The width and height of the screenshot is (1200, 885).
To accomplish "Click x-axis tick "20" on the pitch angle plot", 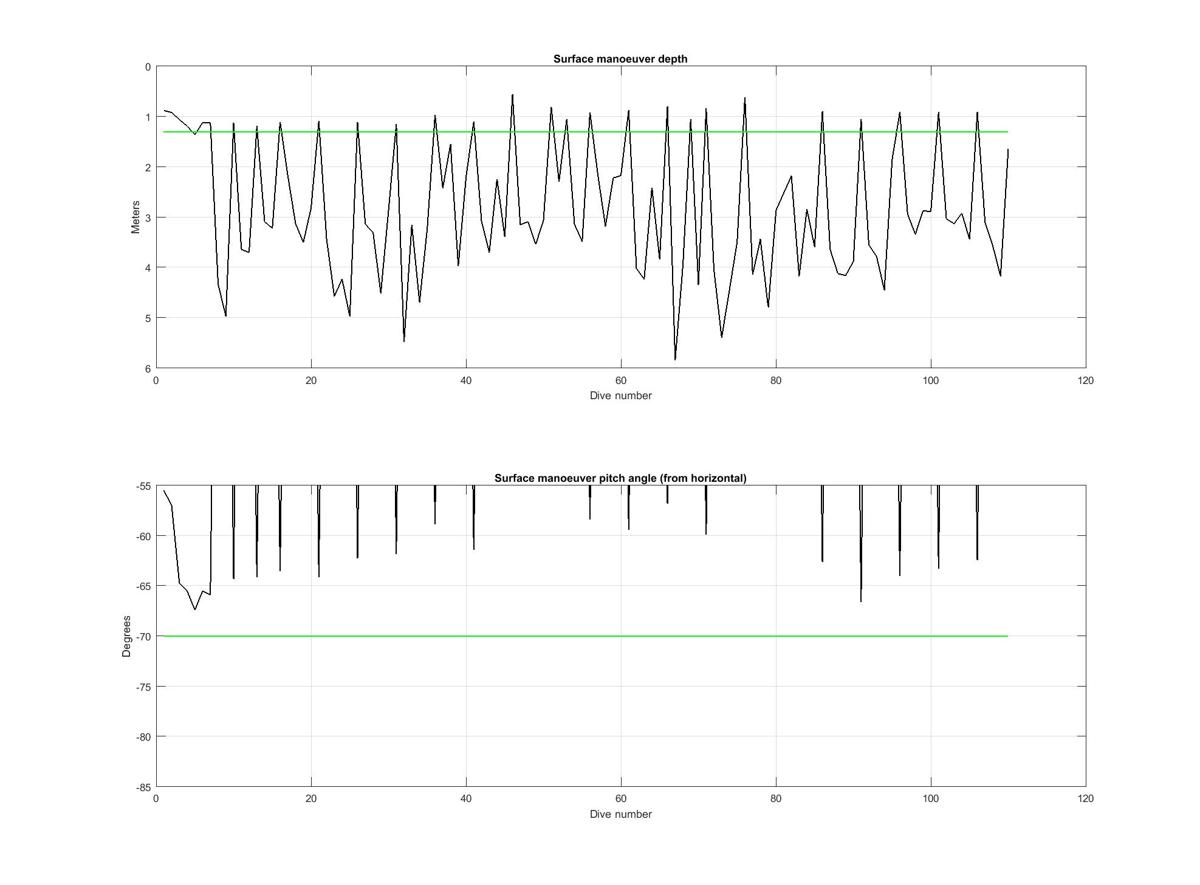I will [311, 799].
